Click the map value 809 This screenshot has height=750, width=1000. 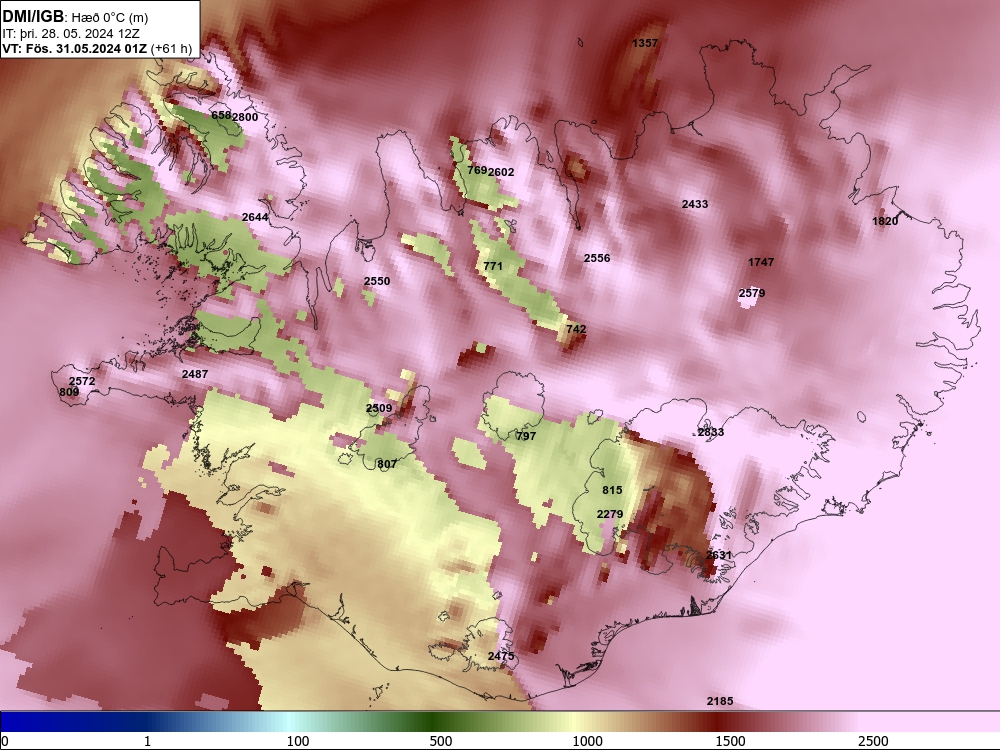pos(69,392)
